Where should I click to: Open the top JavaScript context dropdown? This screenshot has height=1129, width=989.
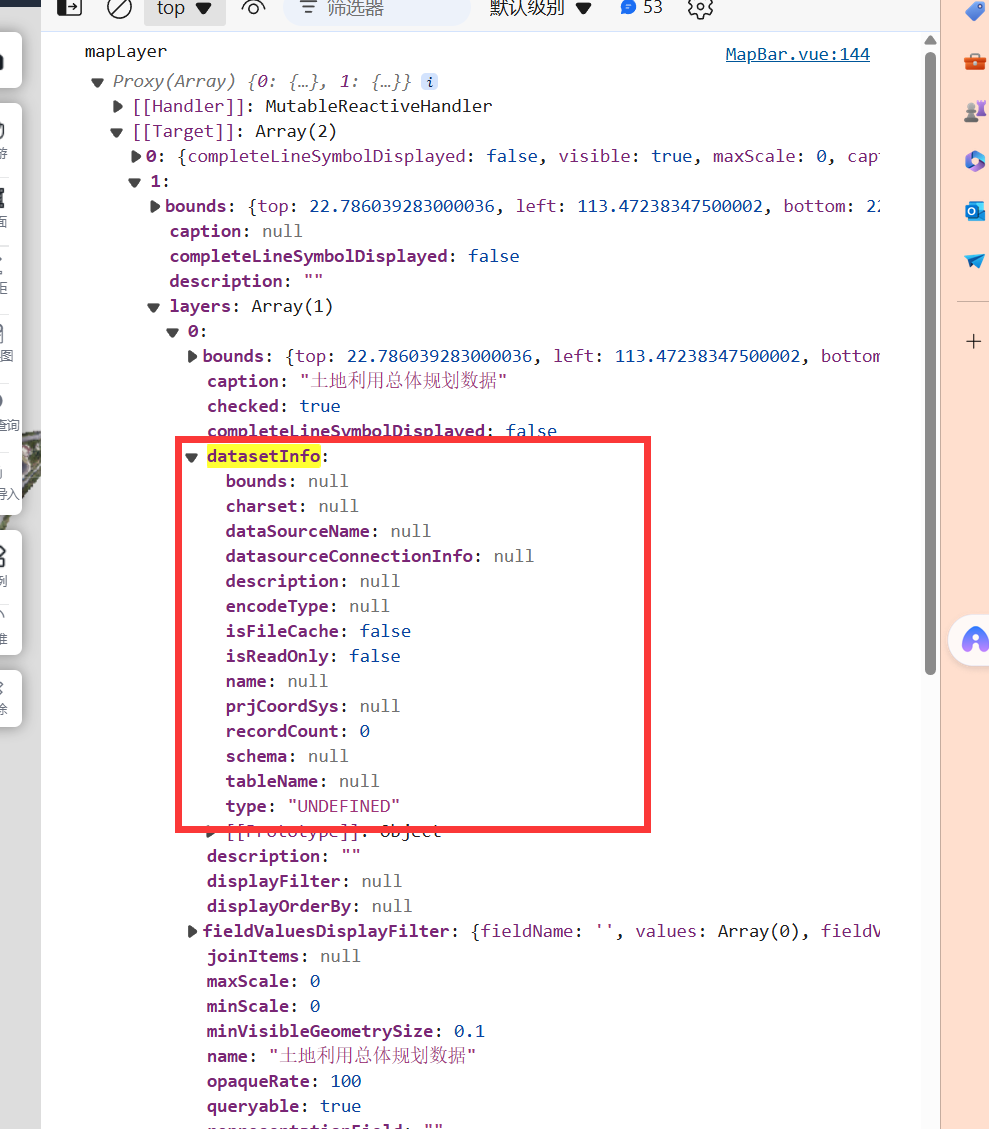[x=185, y=9]
